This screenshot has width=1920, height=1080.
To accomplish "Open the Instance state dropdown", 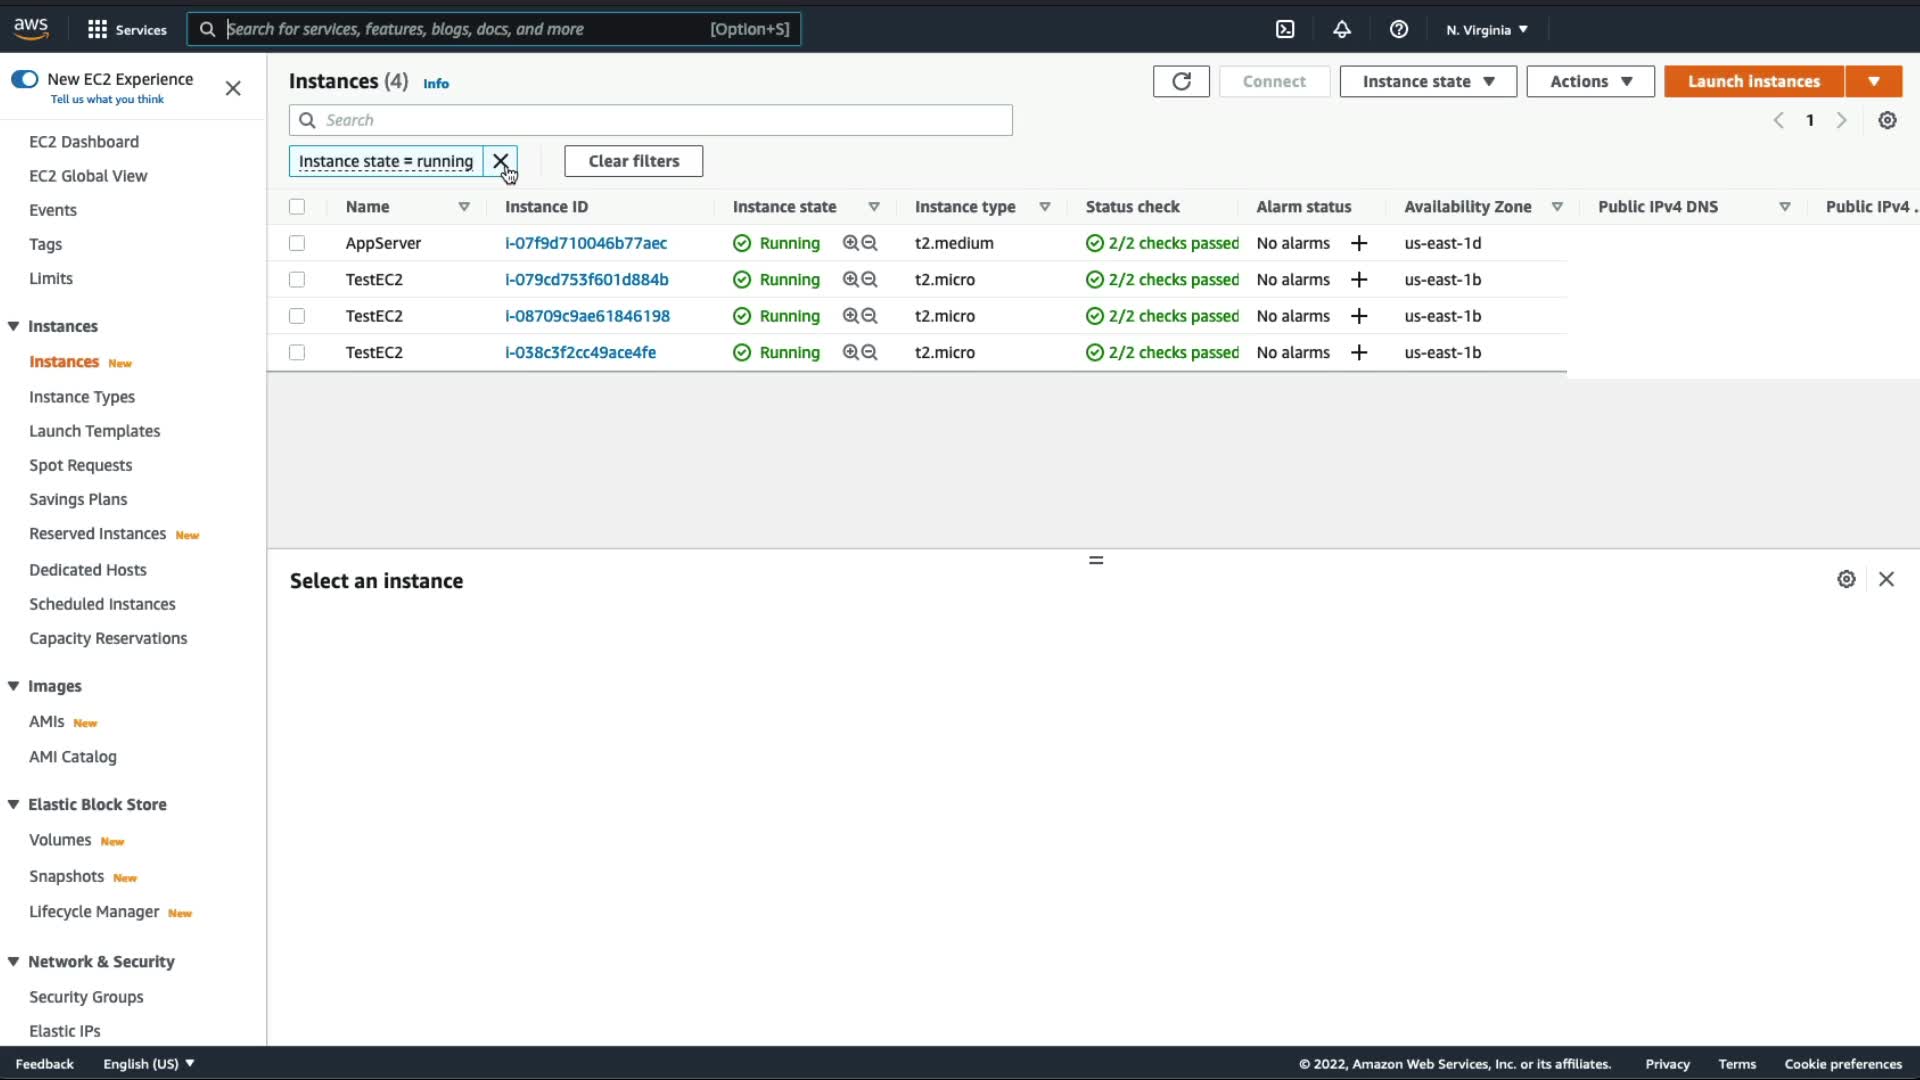I will click(x=1427, y=81).
